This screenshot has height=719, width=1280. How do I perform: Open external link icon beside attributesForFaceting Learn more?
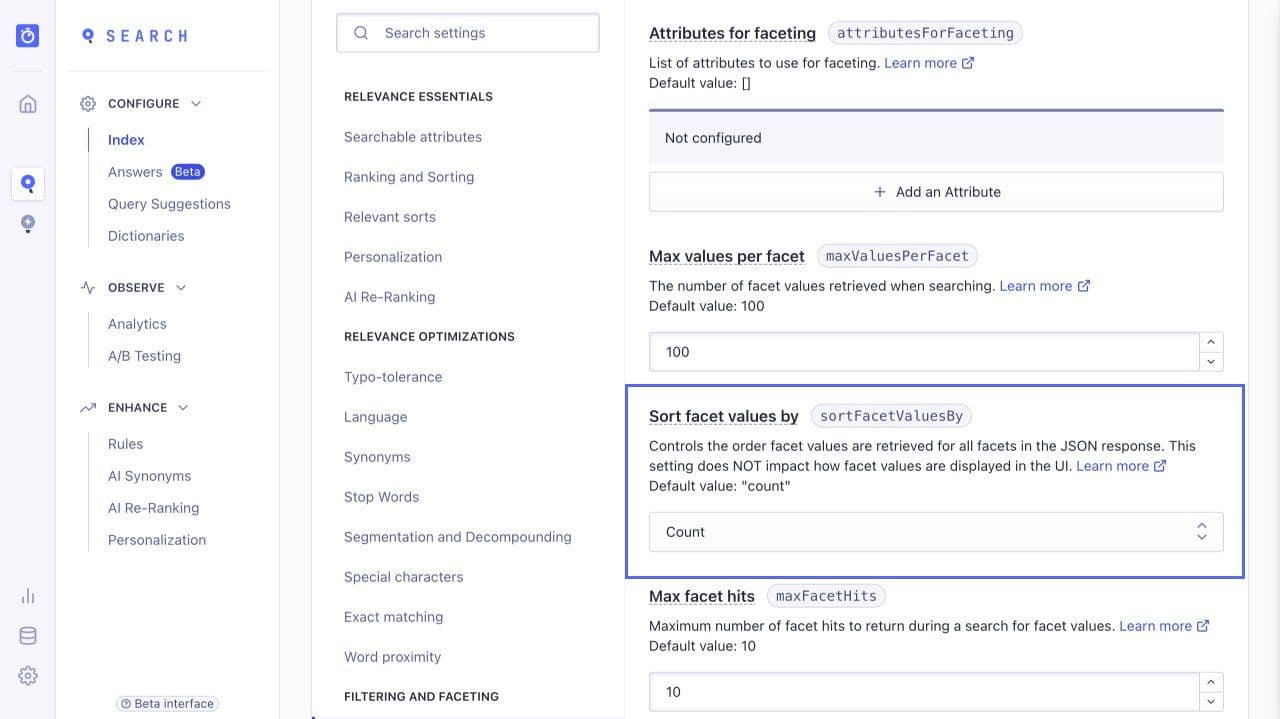pyautogui.click(x=968, y=63)
